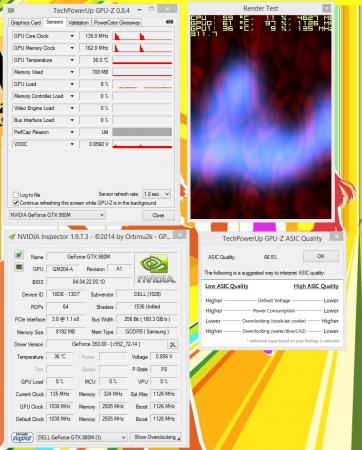Expand the Sensor refresh rate dropdown
The image size is (362, 450).
coord(157,194)
